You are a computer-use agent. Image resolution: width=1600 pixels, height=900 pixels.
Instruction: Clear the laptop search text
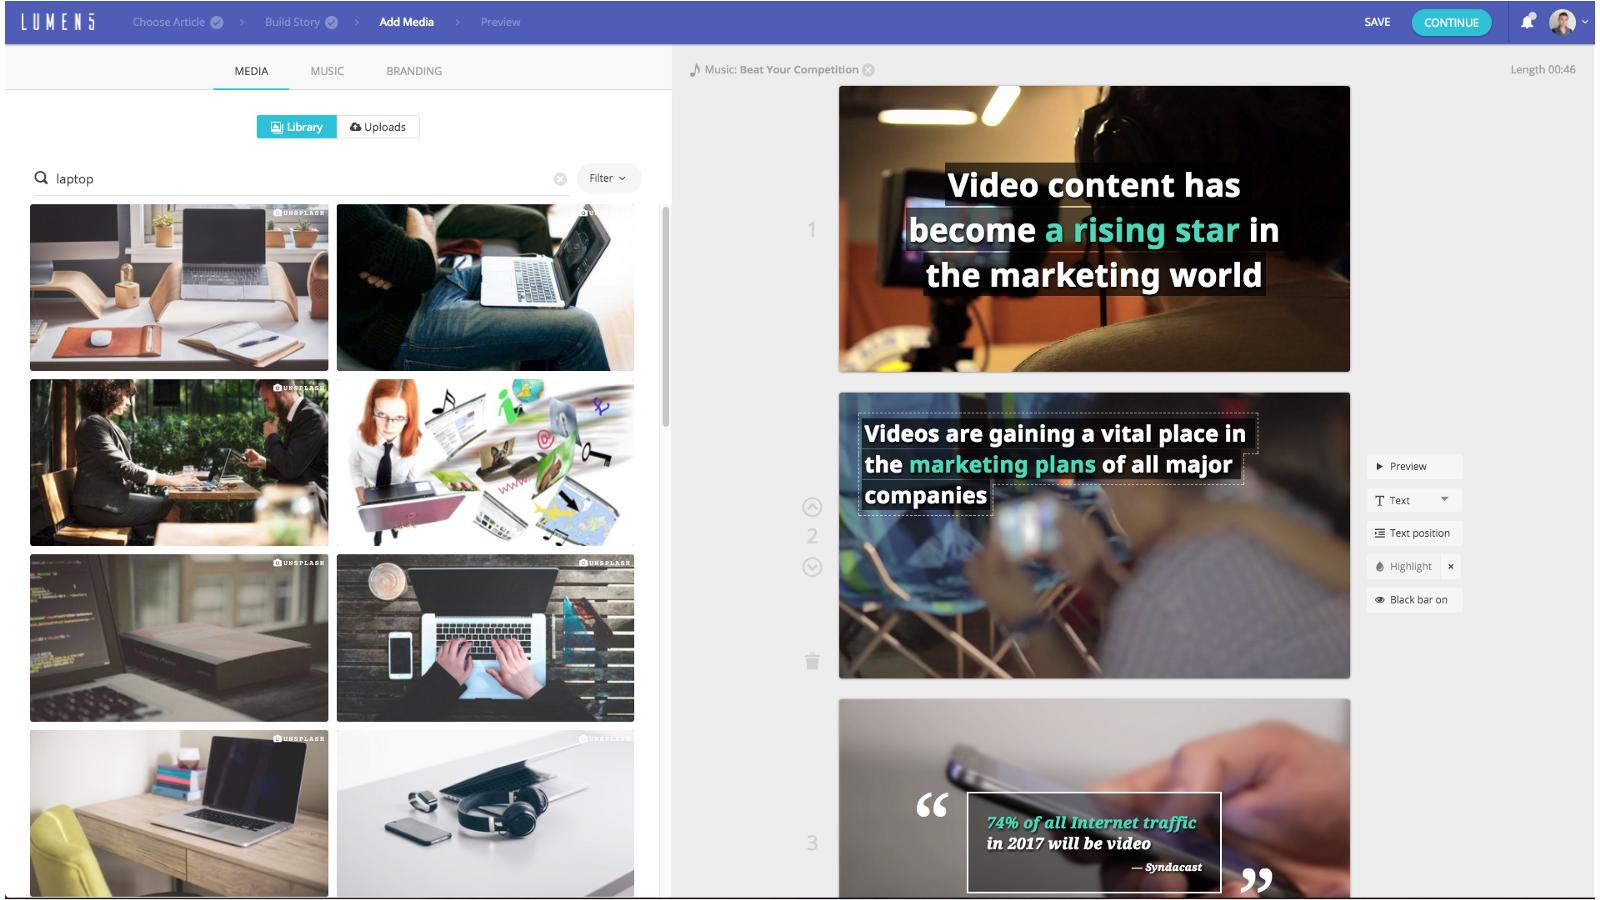pos(560,179)
